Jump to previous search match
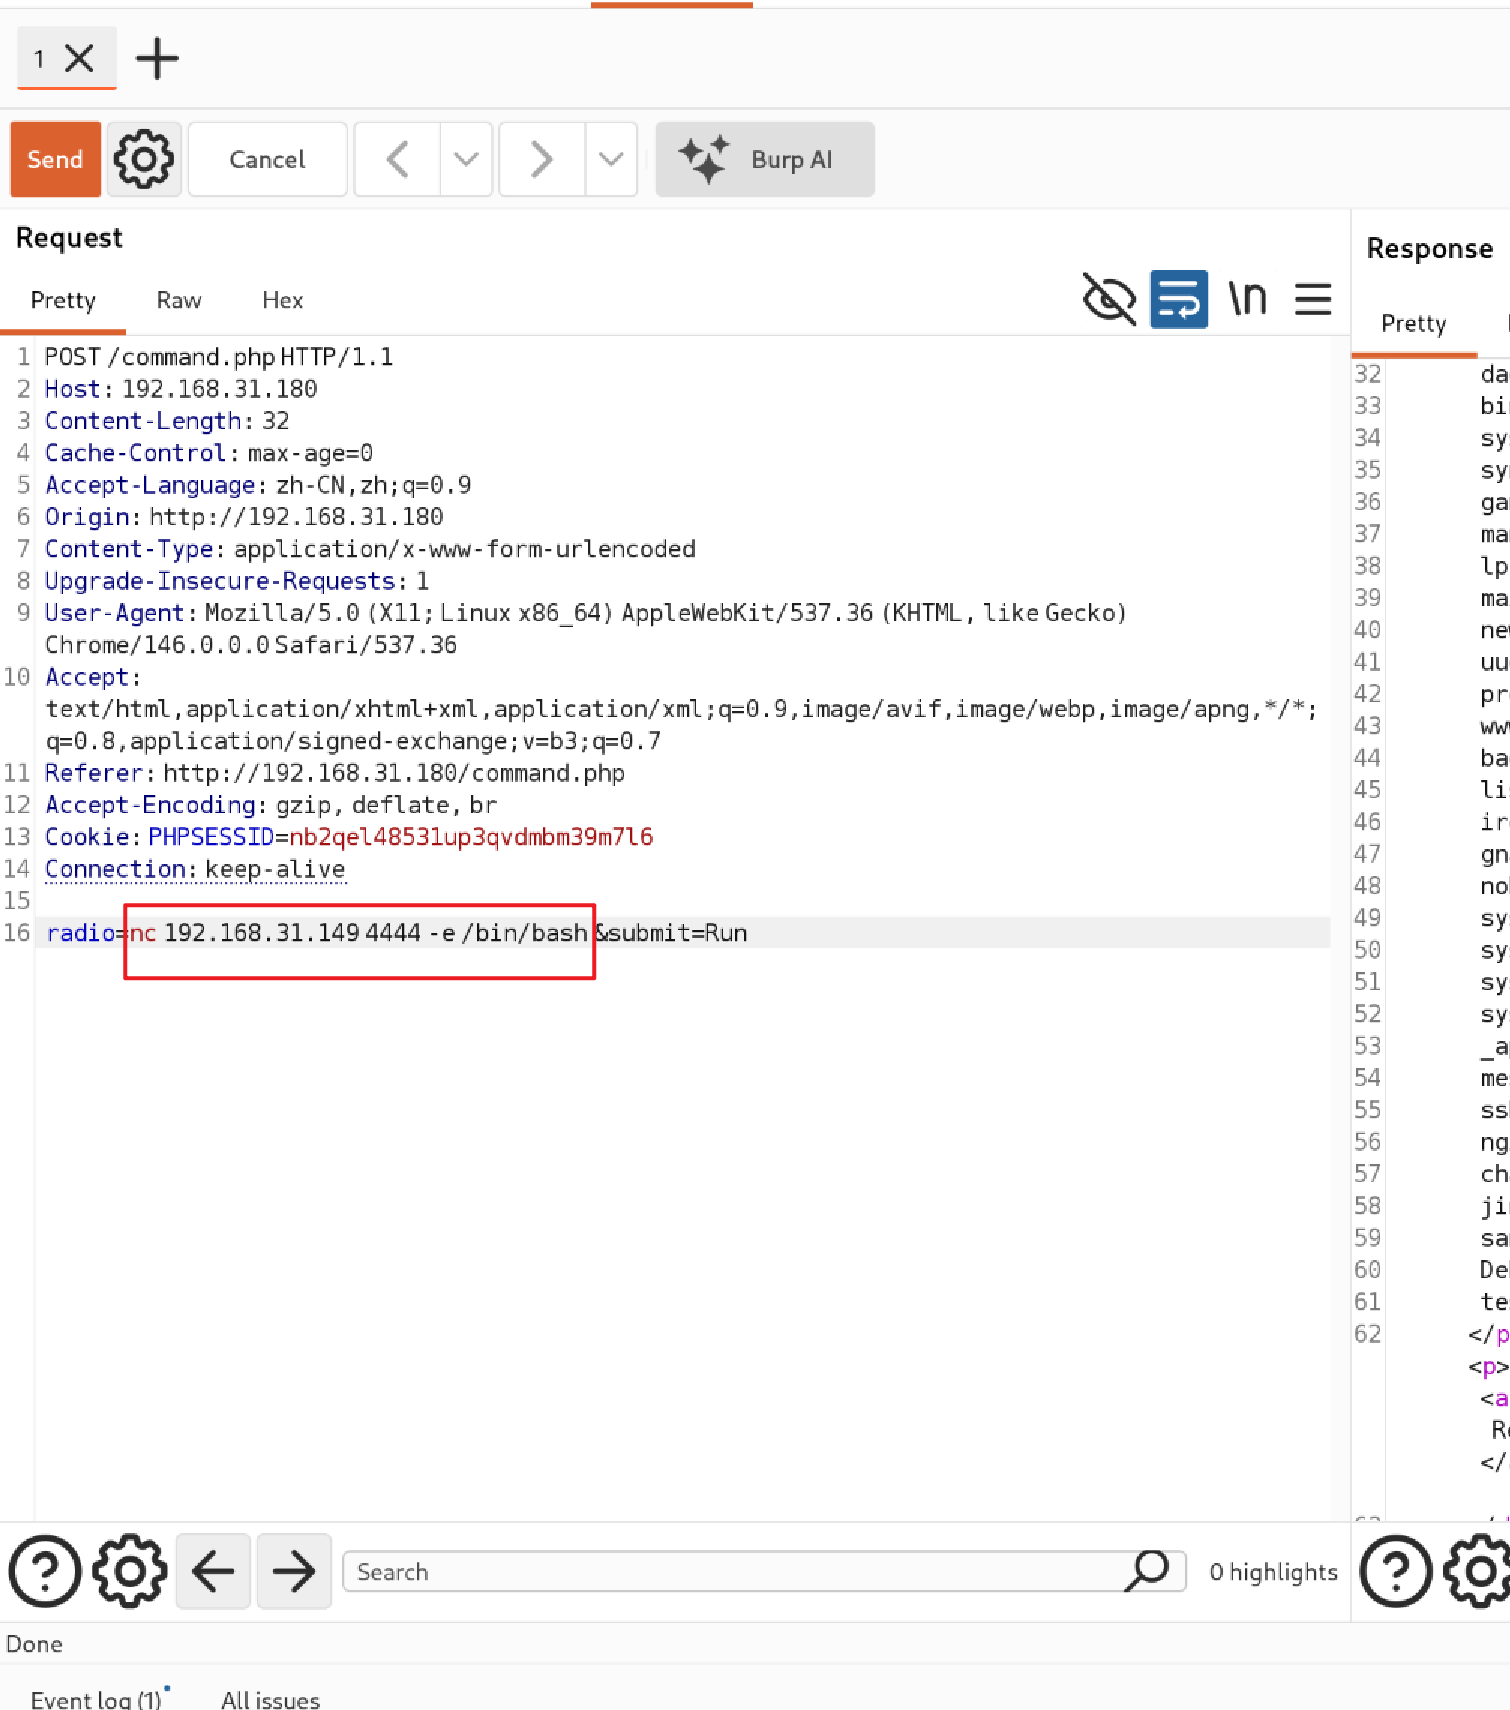This screenshot has height=1710, width=1510. tap(213, 1571)
